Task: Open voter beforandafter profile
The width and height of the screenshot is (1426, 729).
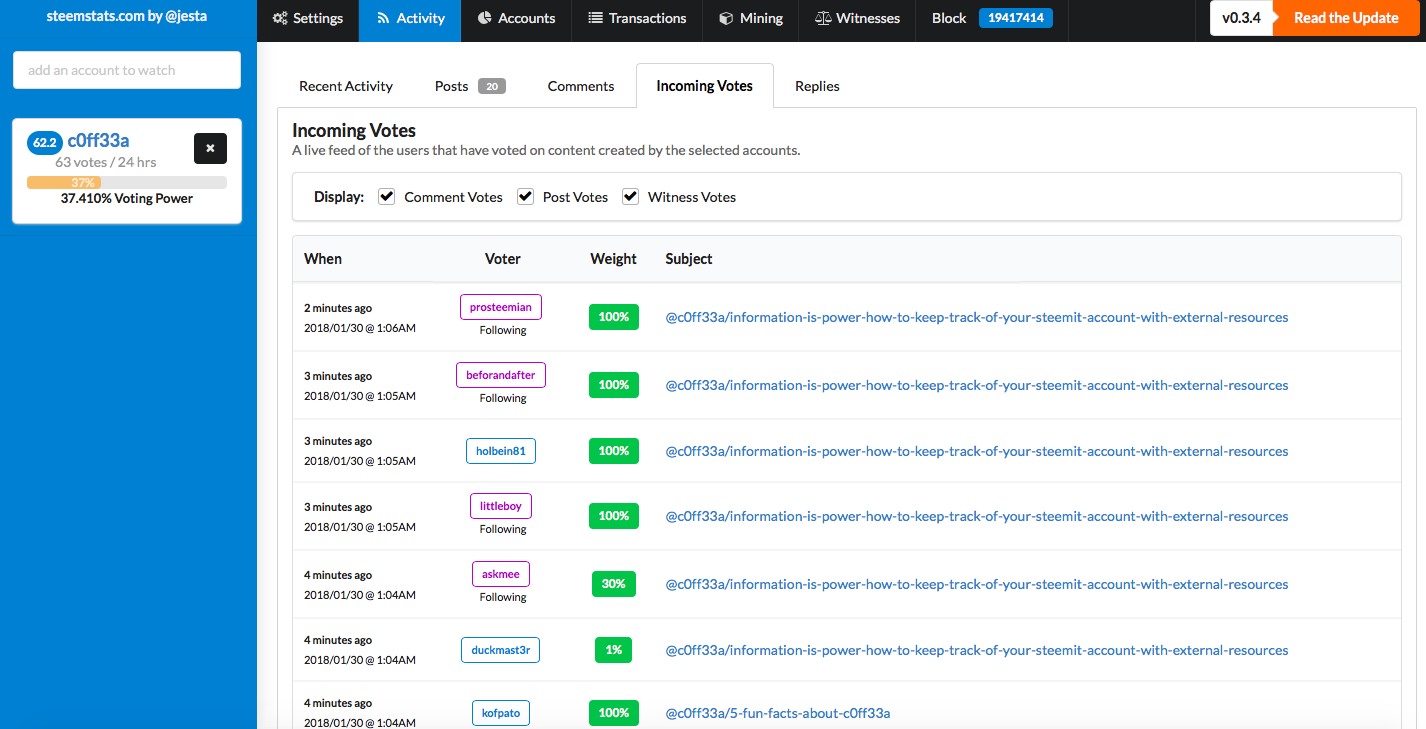Action: tap(501, 375)
